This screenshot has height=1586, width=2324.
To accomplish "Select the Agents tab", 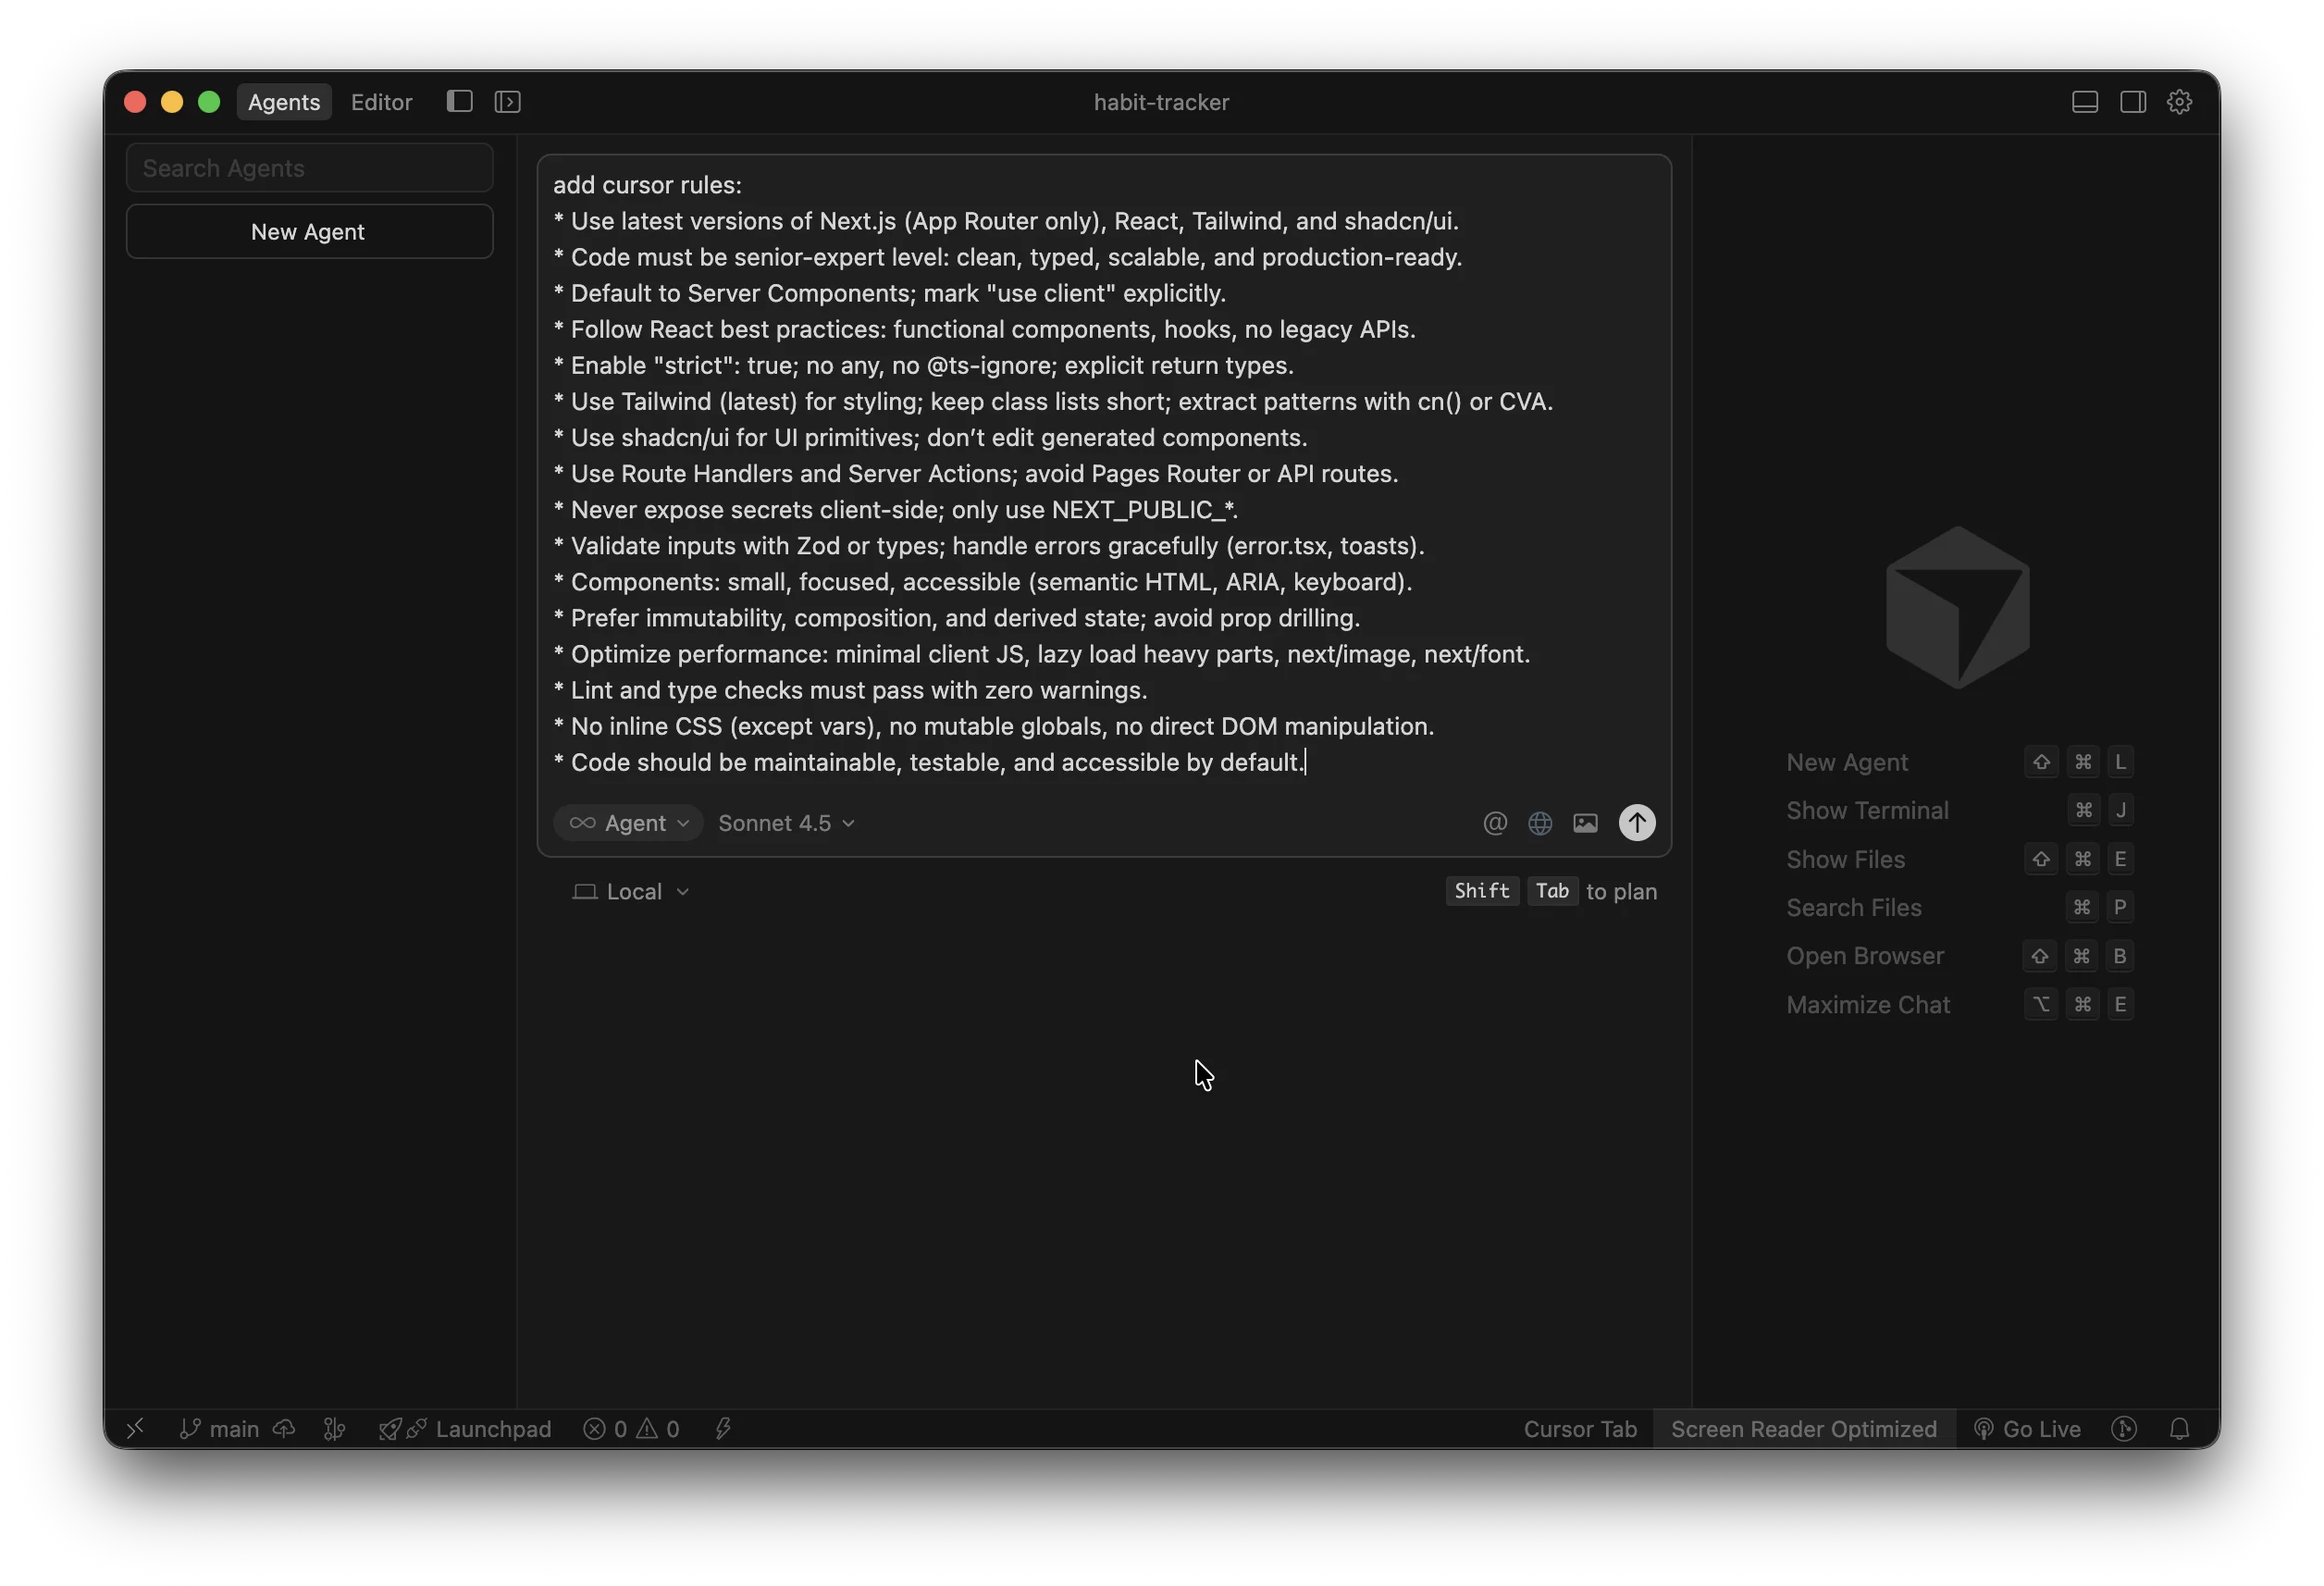I will pyautogui.click(x=284, y=102).
